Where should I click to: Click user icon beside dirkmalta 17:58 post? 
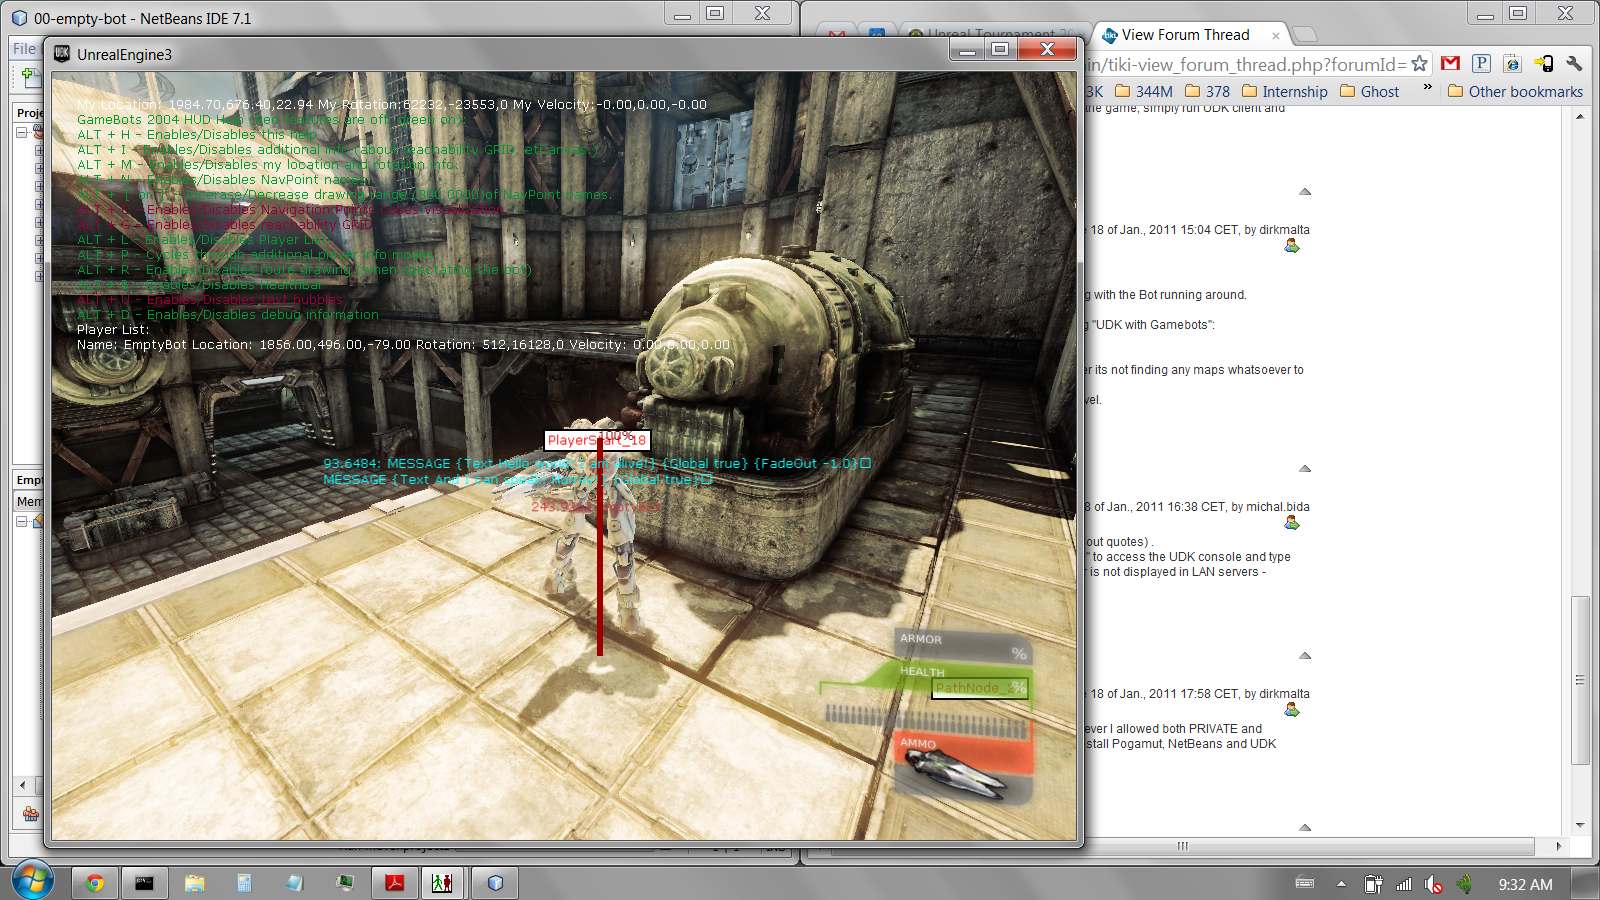click(1292, 710)
